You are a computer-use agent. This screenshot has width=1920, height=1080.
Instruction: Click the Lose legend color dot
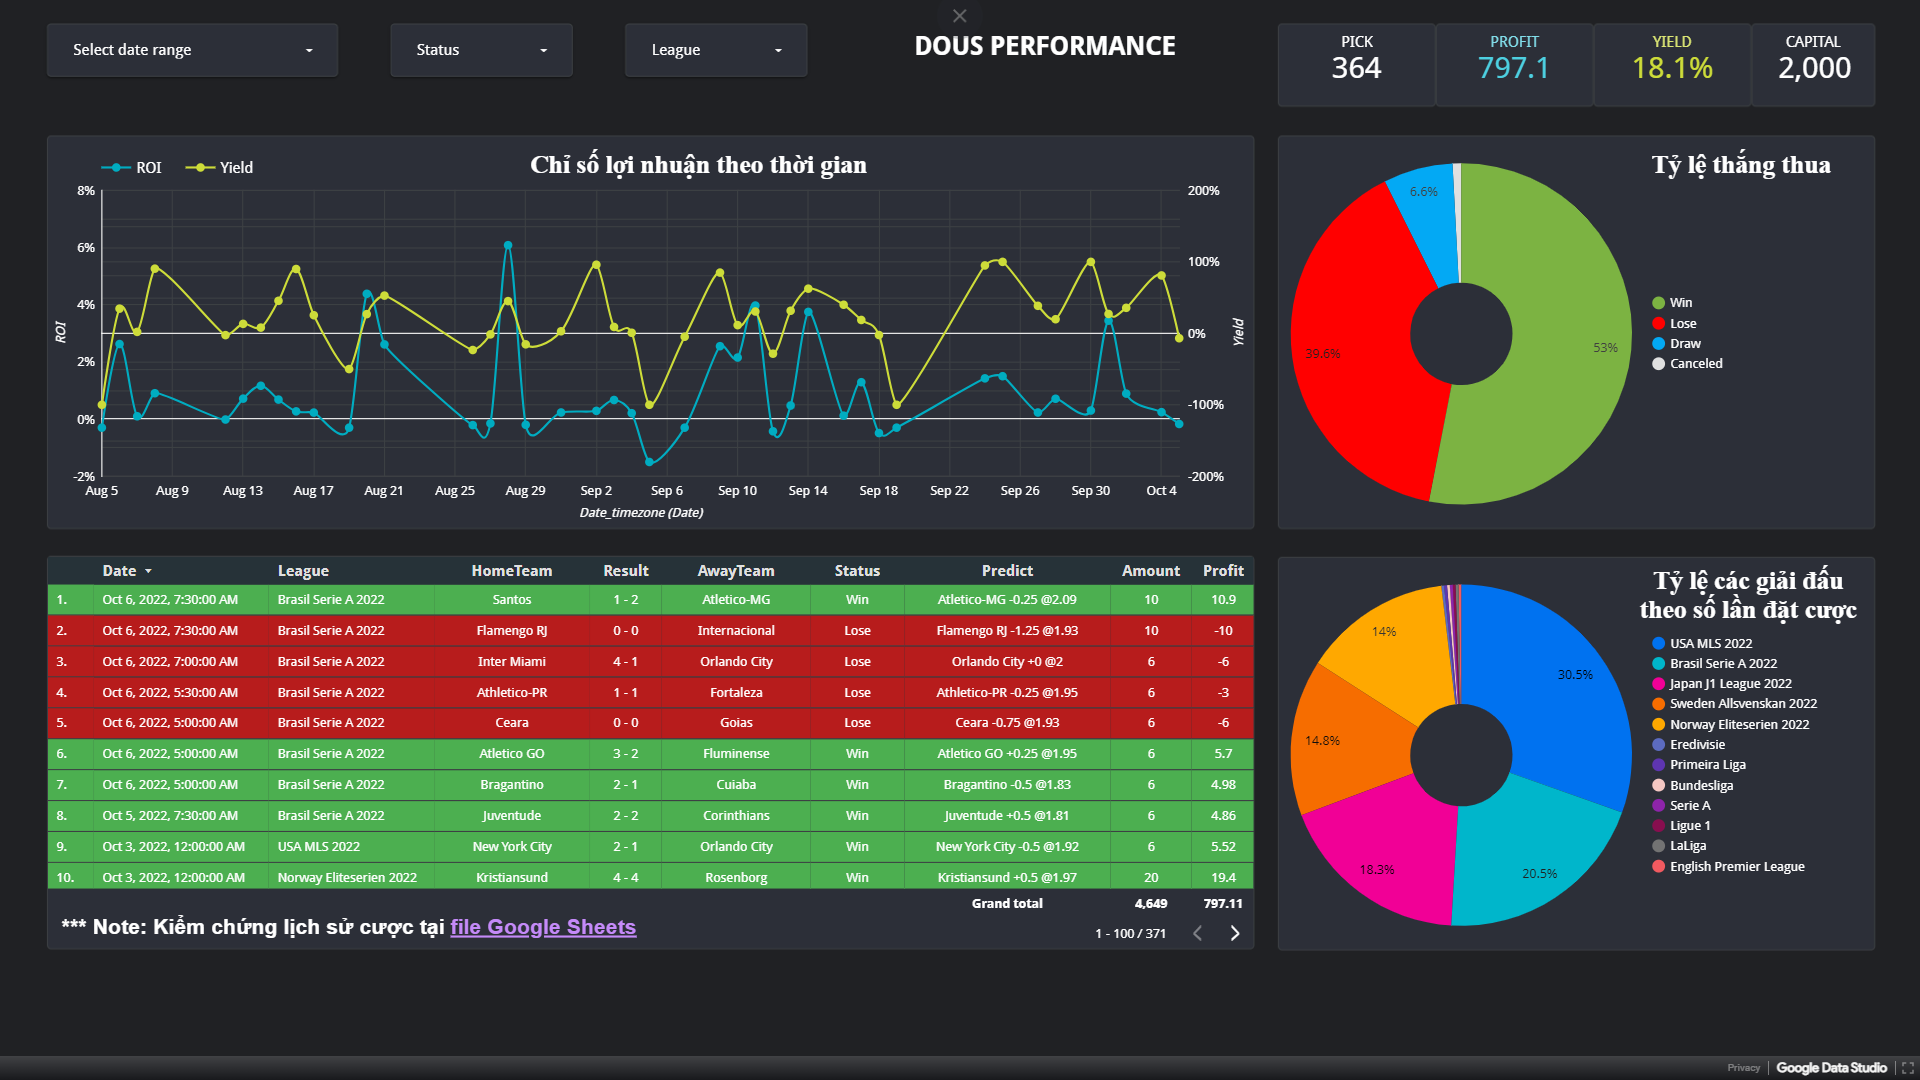1659,323
